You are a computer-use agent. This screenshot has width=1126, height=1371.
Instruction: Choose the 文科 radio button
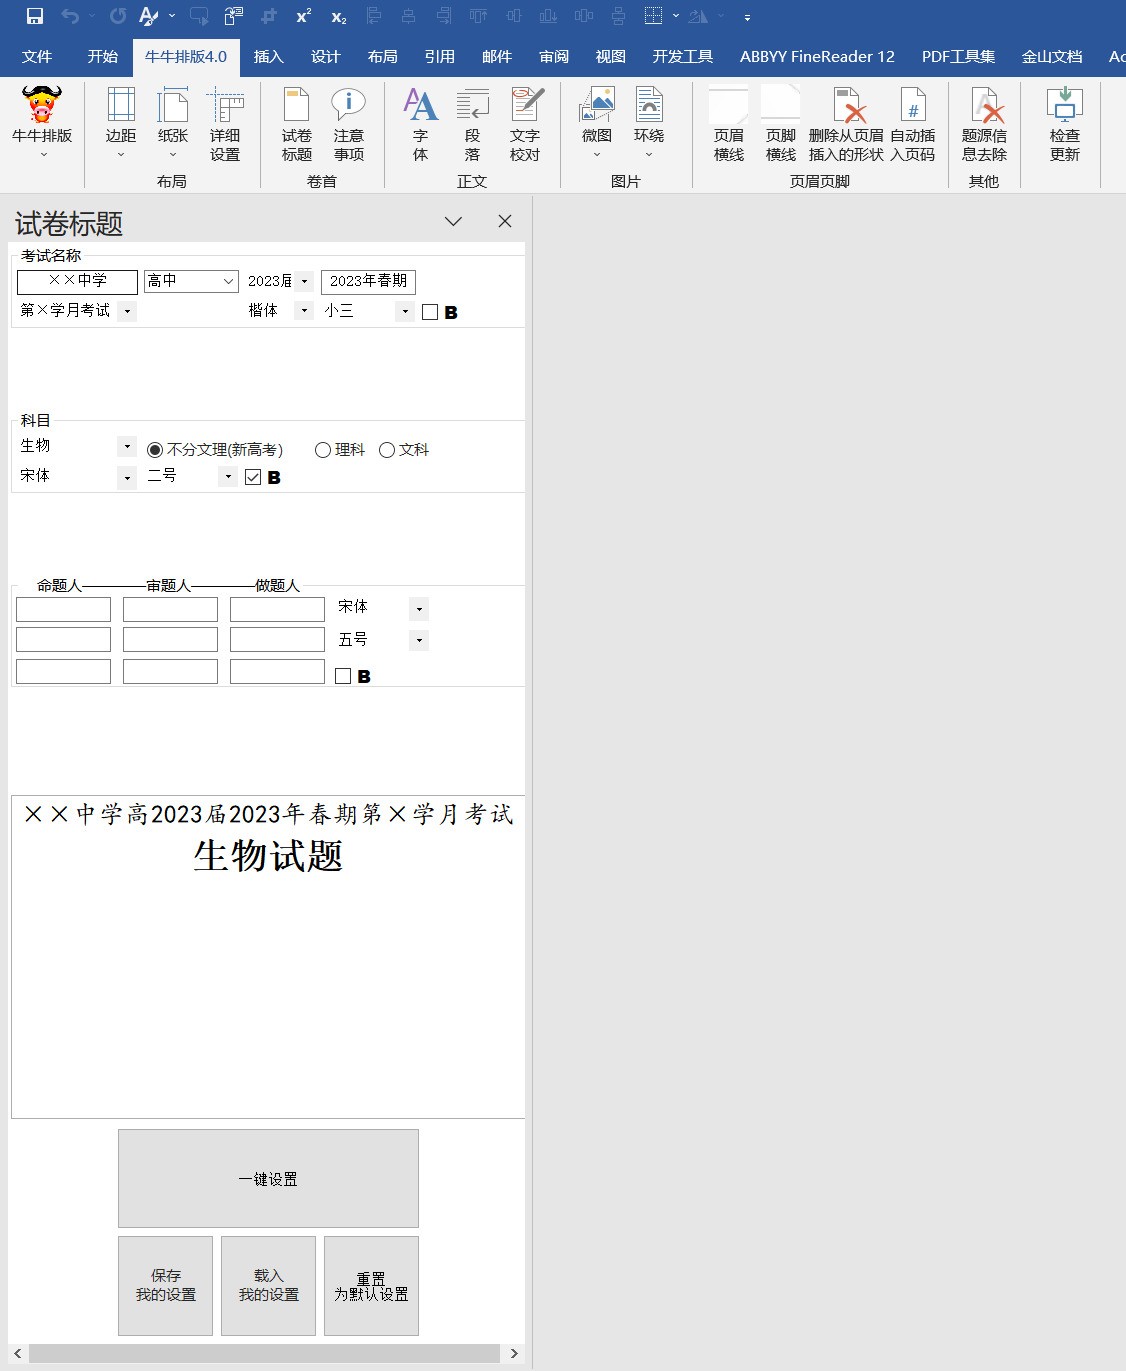click(x=387, y=450)
